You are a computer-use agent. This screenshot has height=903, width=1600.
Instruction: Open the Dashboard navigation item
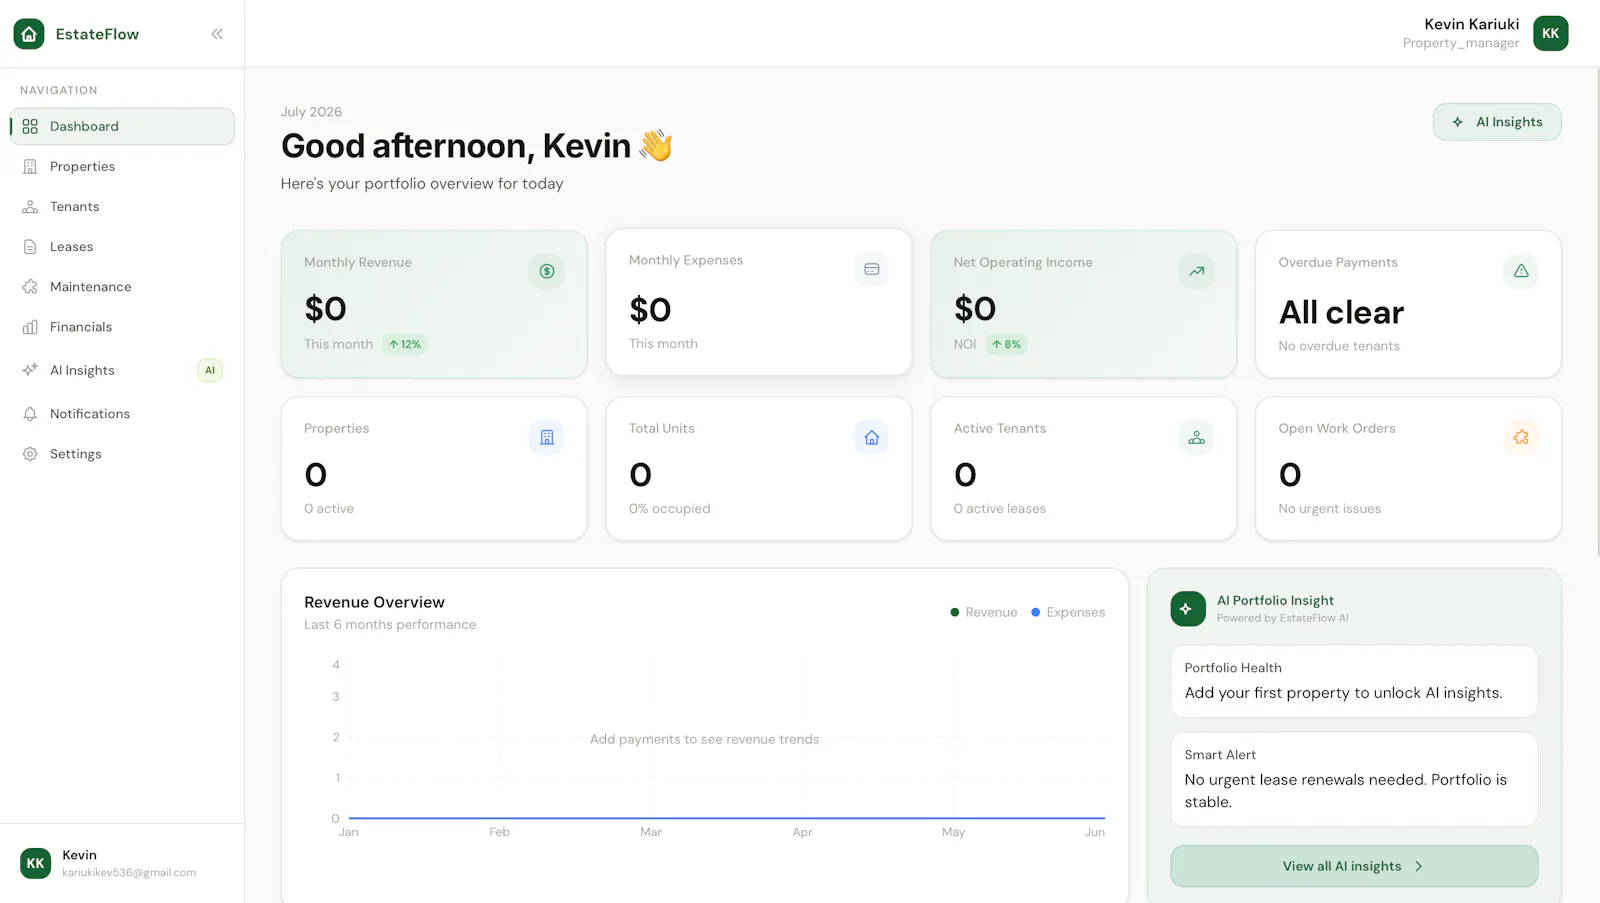coord(122,126)
